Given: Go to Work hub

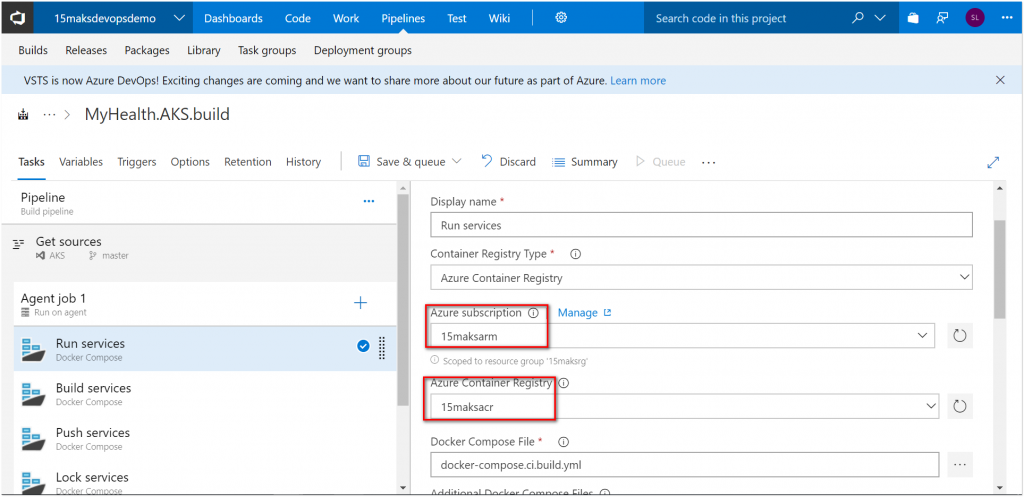Looking at the screenshot, I should (x=346, y=18).
